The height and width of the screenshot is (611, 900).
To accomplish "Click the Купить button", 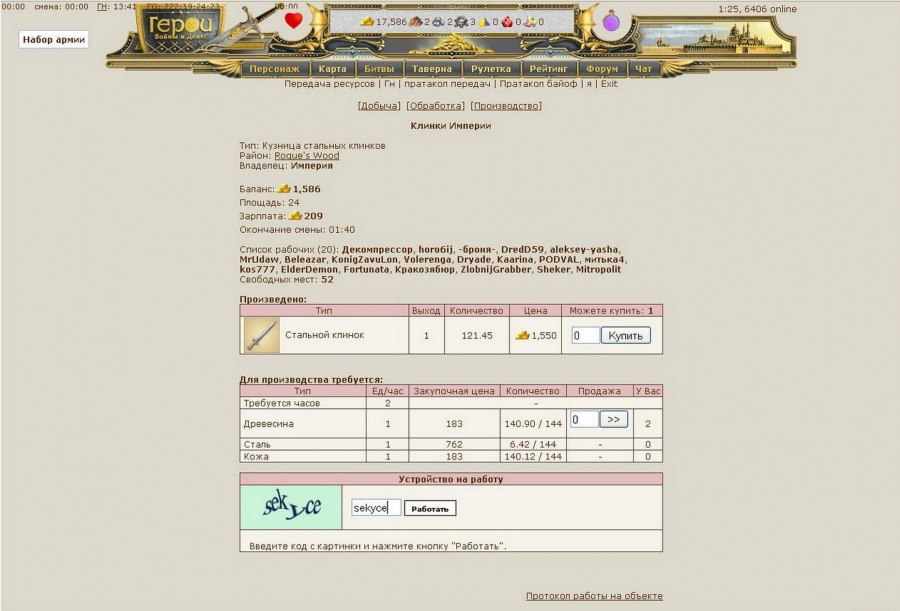I will pyautogui.click(x=626, y=335).
